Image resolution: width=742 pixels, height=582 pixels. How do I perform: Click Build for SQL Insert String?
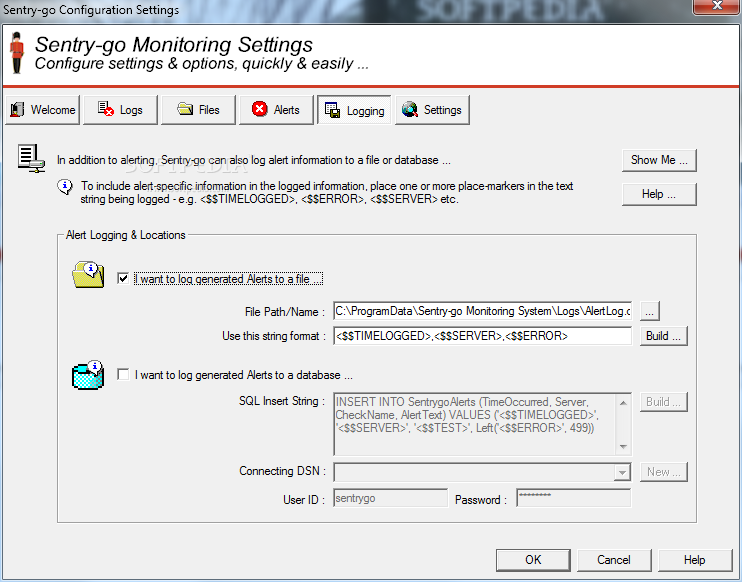tap(663, 402)
